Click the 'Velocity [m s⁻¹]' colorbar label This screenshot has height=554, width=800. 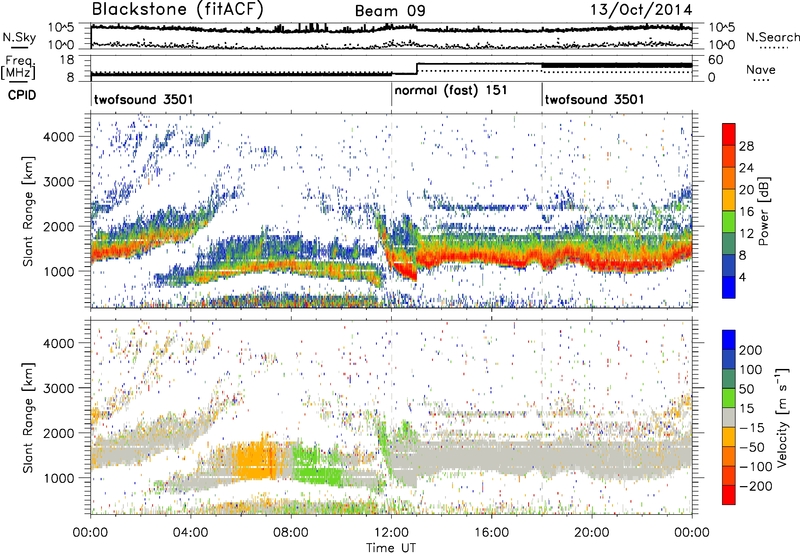pyautogui.click(x=781, y=417)
